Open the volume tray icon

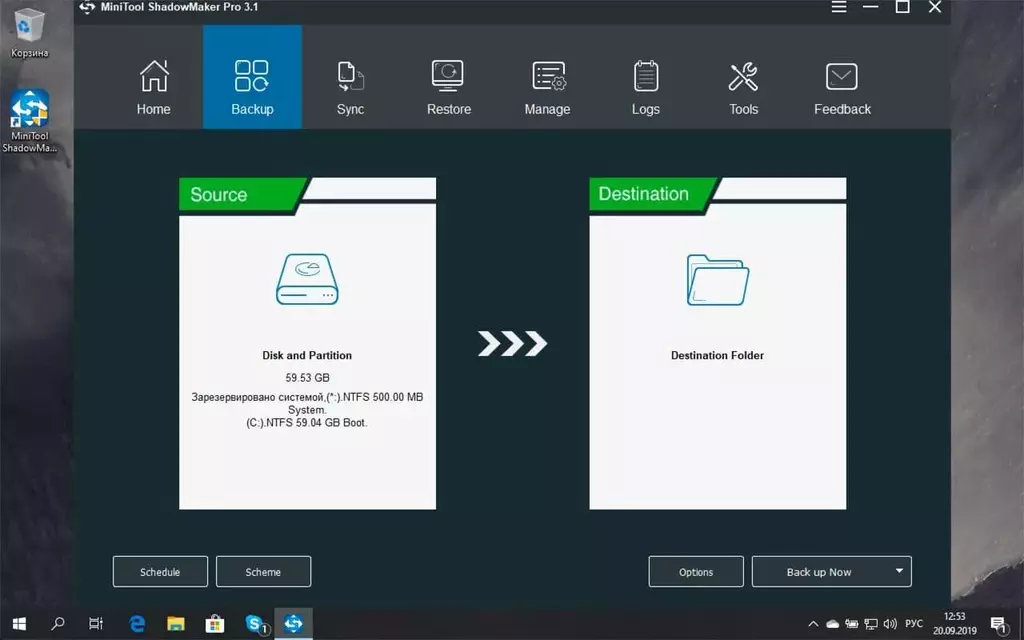click(x=889, y=624)
